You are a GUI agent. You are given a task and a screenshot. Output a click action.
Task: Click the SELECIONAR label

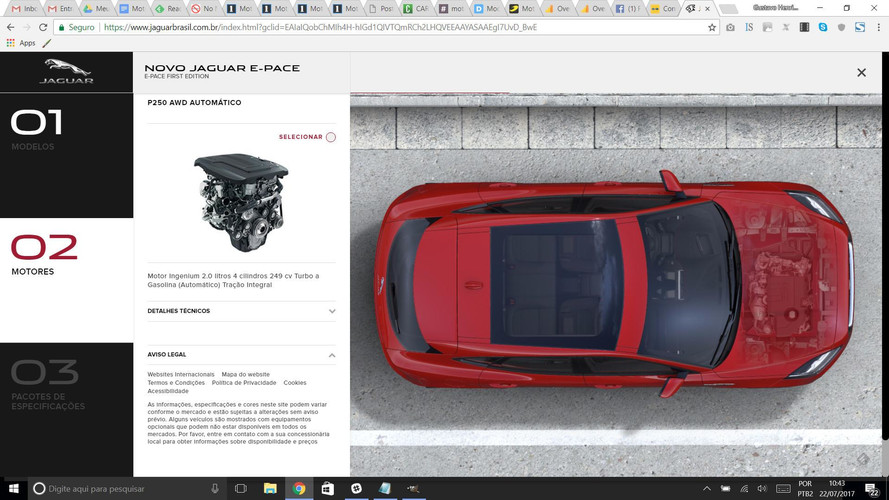coord(300,137)
